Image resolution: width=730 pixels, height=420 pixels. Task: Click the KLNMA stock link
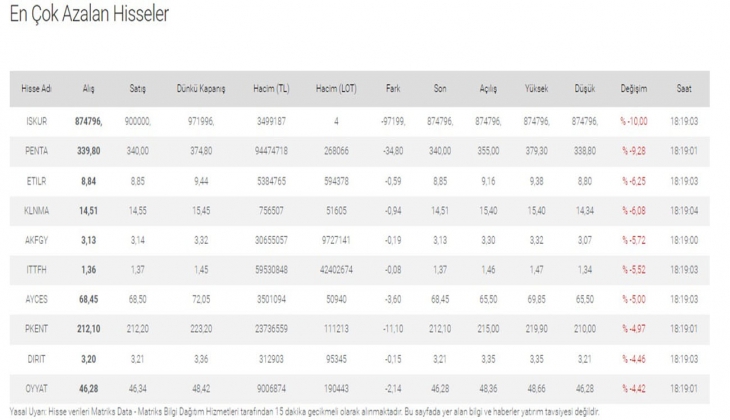click(35, 211)
